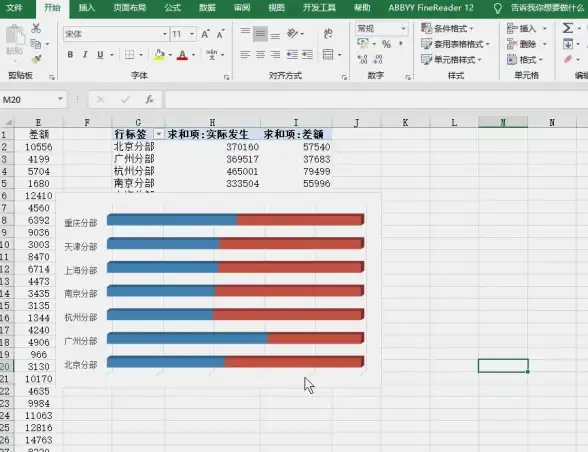Open number format dropdown (常规)
This screenshot has height=452, width=588.
pyautogui.click(x=404, y=29)
